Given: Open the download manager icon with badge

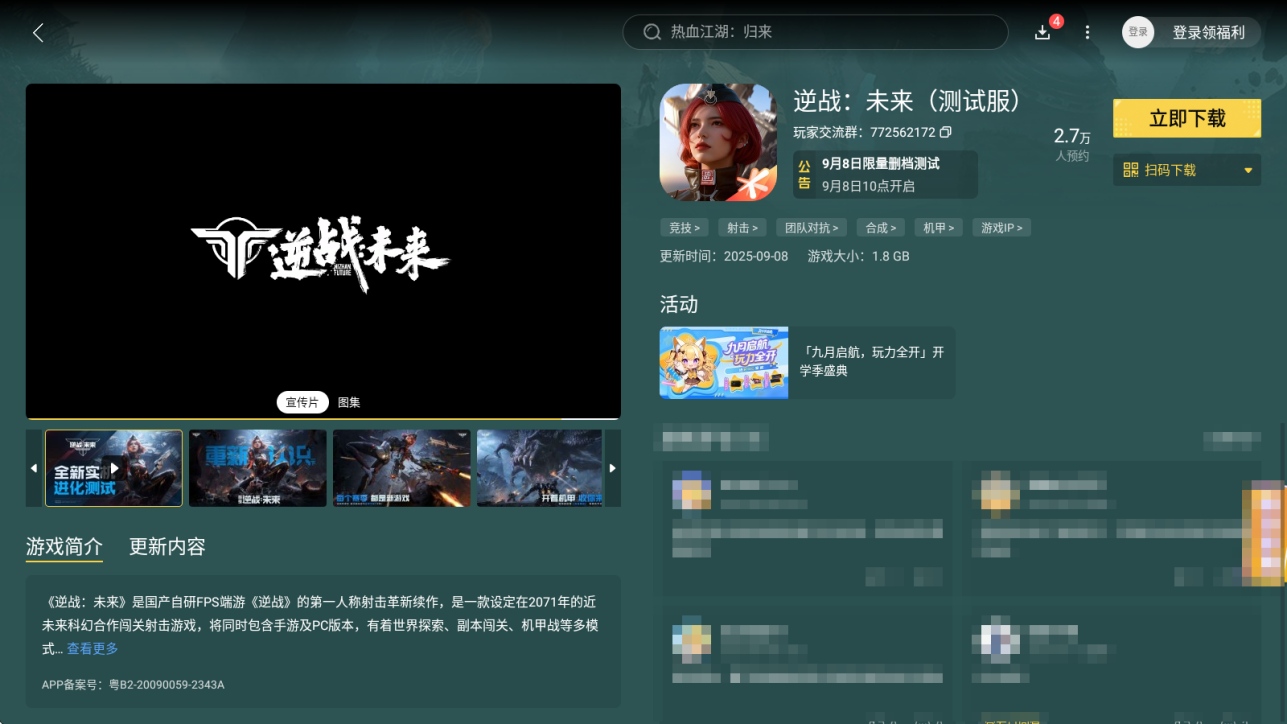Looking at the screenshot, I should coord(1043,32).
